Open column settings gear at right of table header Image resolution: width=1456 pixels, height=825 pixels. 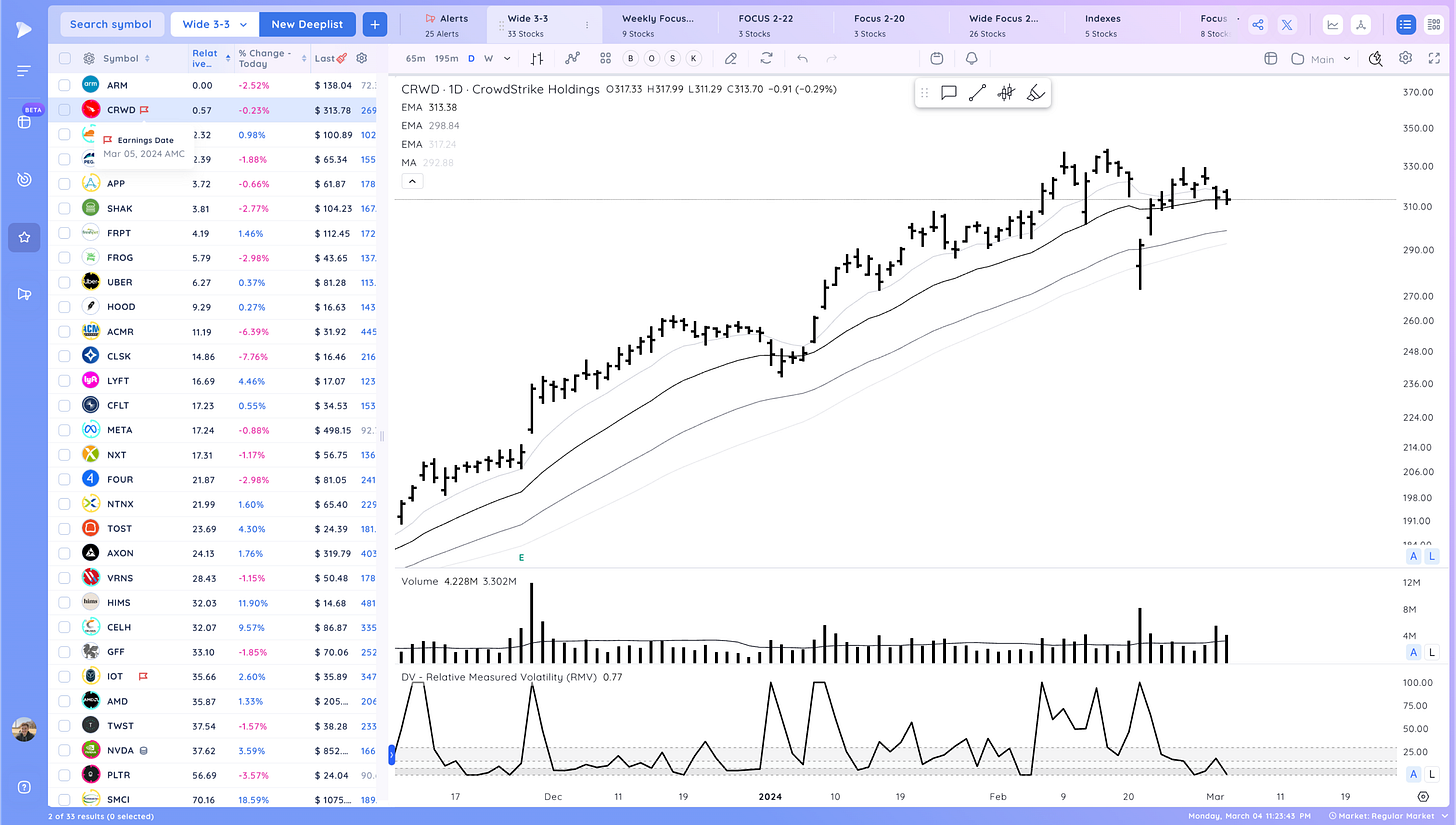pyautogui.click(x=362, y=59)
